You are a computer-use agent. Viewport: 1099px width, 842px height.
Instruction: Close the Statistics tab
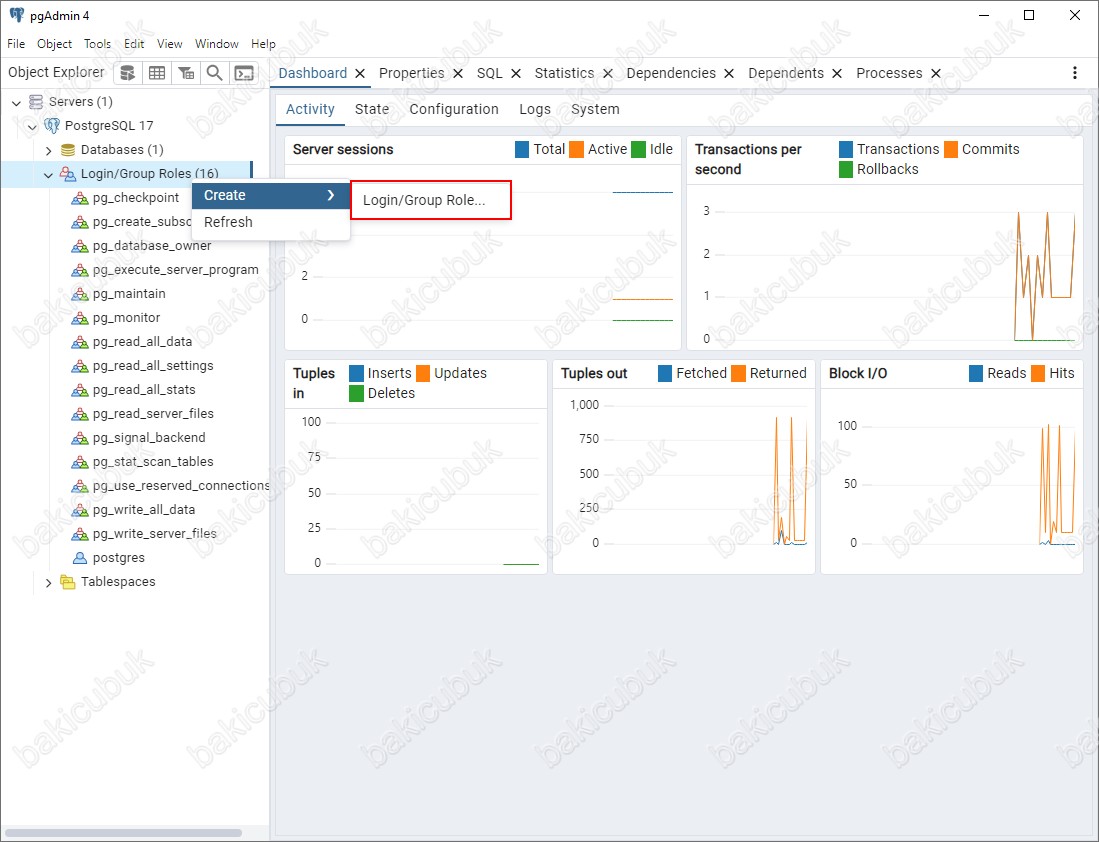[x=608, y=74]
